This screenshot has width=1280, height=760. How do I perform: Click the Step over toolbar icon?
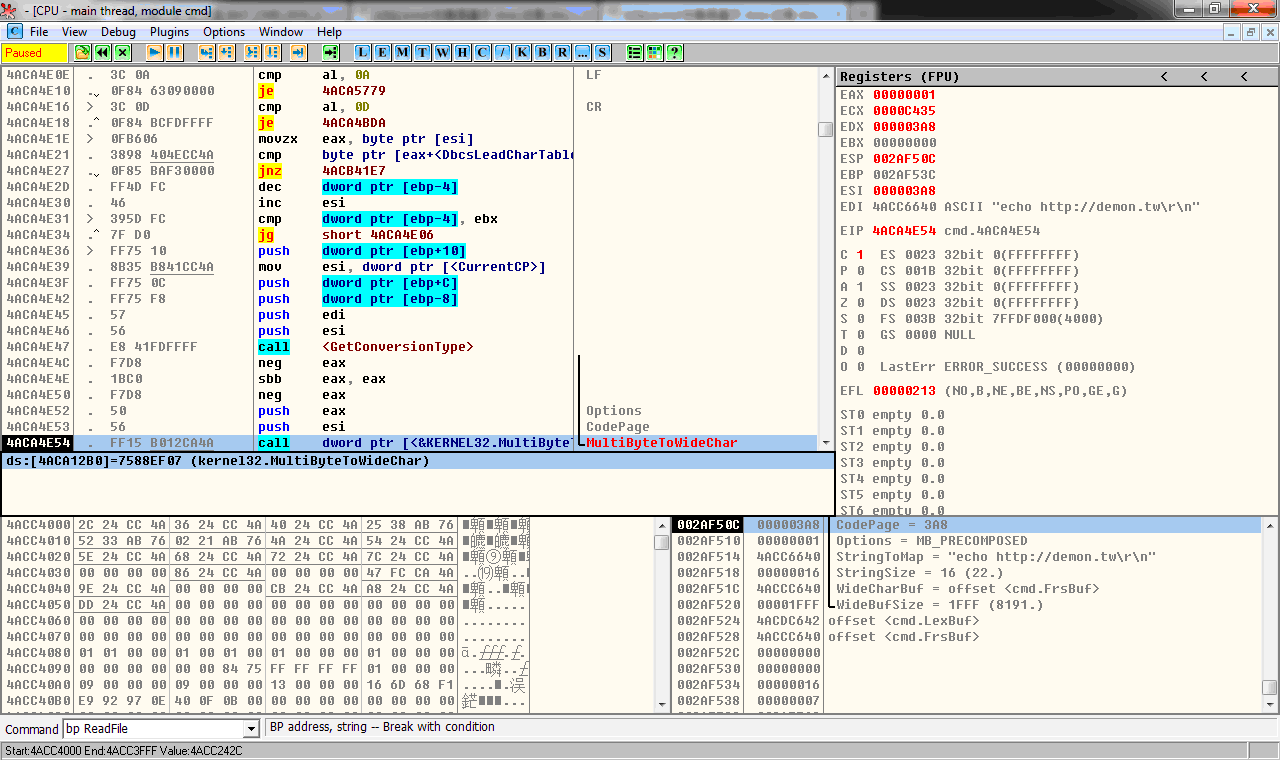coord(227,52)
